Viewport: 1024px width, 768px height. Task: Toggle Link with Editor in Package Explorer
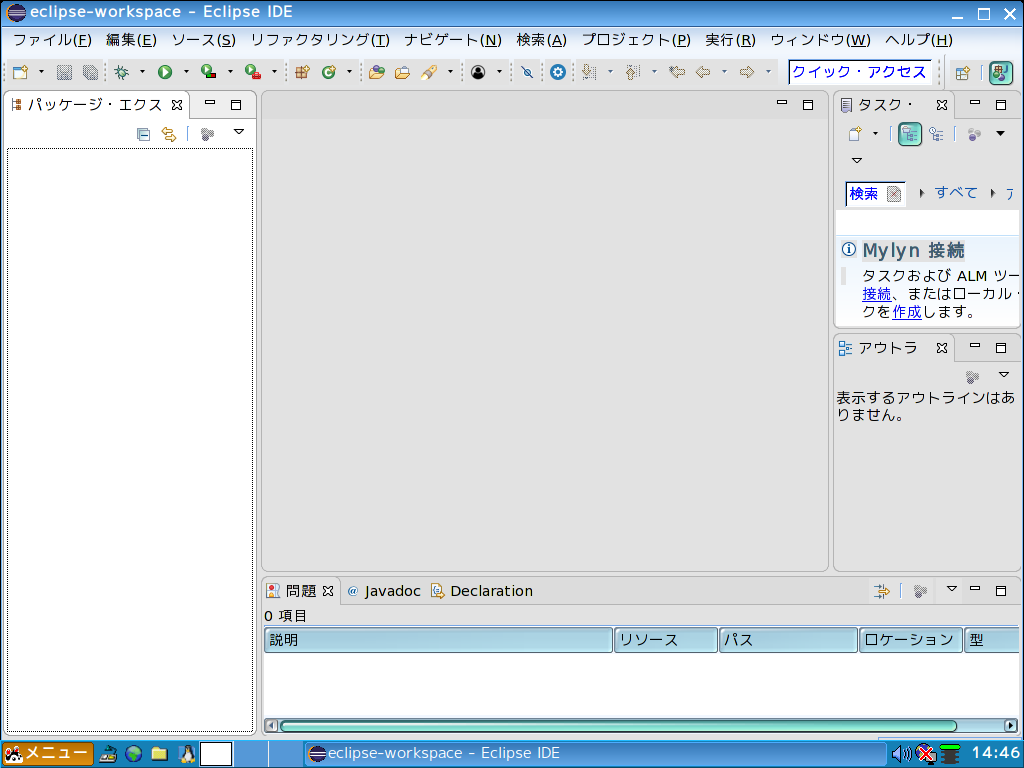(169, 135)
